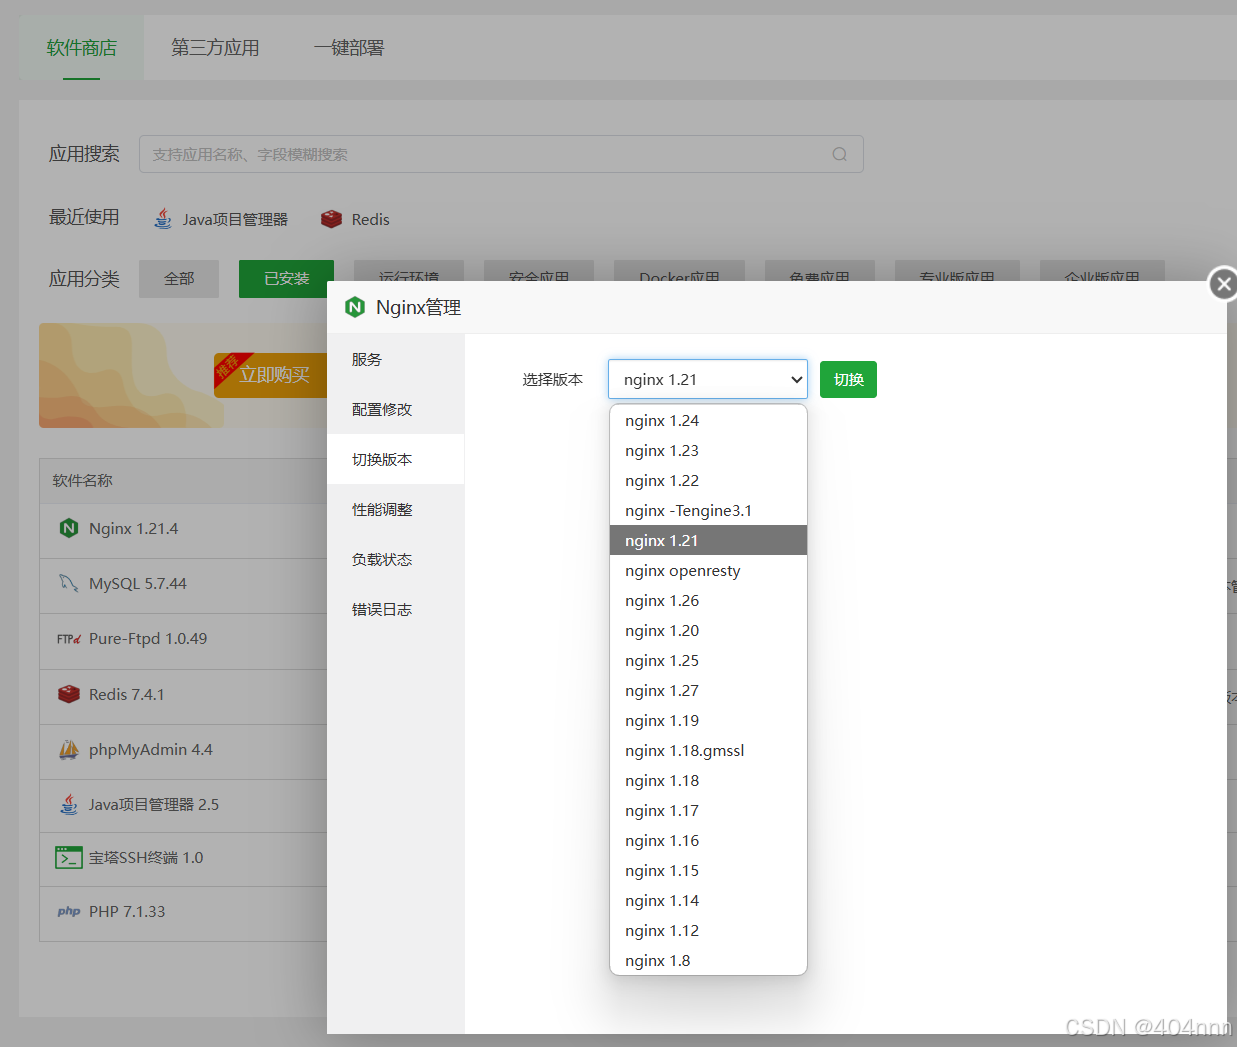
Task: Select nginx 1.14 version option
Action: pos(708,900)
